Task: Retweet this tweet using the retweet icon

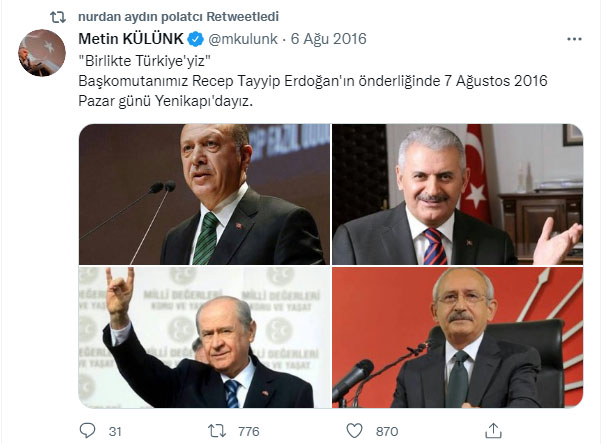Action: (x=217, y=431)
